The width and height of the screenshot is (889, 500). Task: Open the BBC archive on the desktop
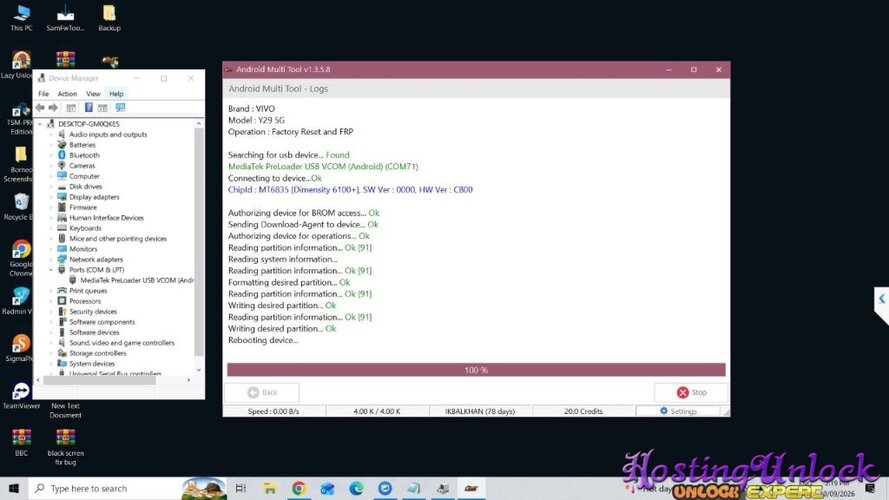pos(21,443)
